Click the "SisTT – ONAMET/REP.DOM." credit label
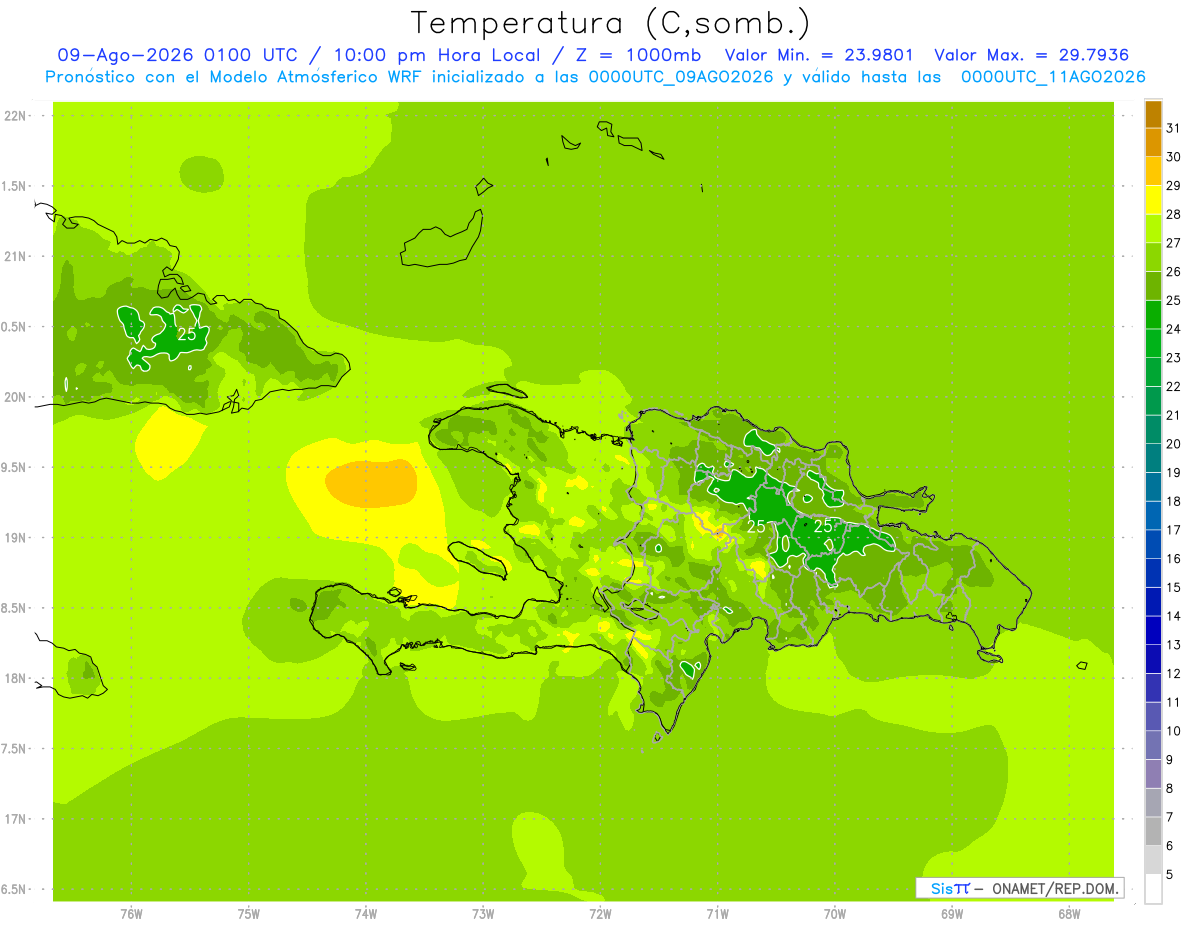This screenshot has height=927, width=1200. [1019, 888]
